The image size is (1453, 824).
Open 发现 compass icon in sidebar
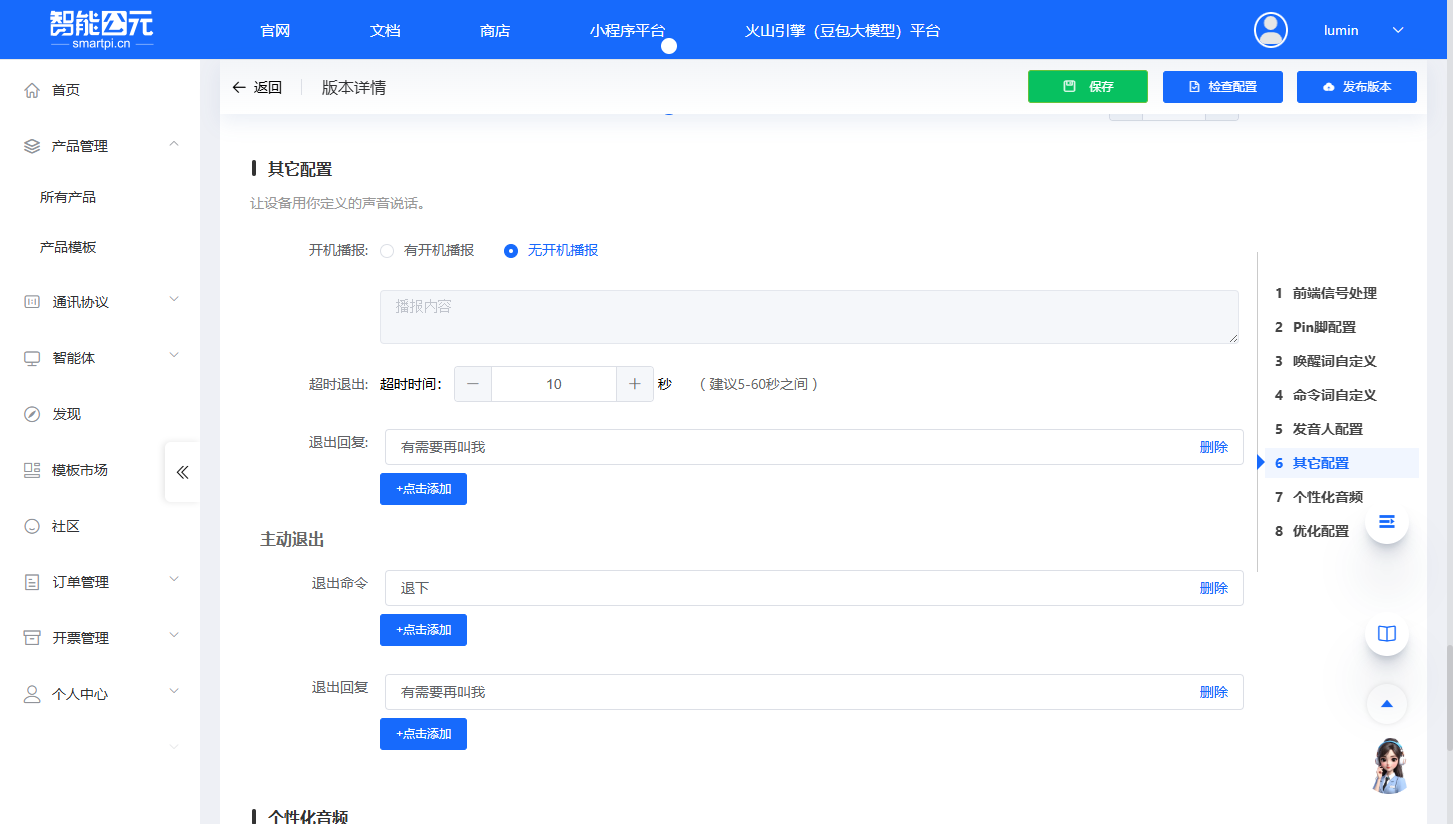[x=32, y=414]
